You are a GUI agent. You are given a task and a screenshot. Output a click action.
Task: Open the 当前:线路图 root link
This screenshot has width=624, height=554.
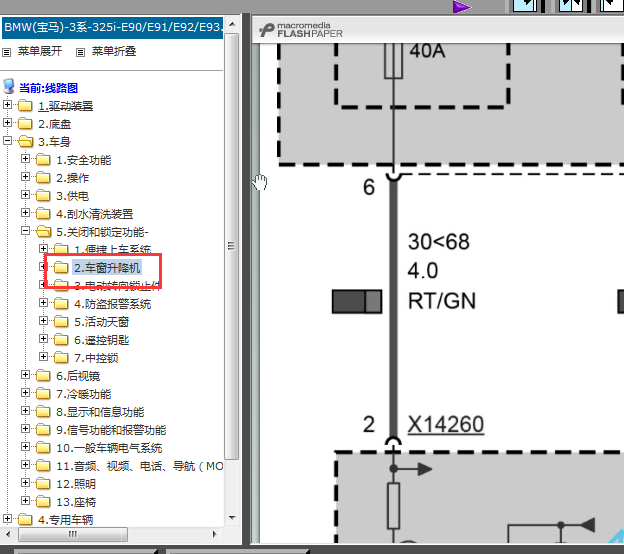pos(49,88)
